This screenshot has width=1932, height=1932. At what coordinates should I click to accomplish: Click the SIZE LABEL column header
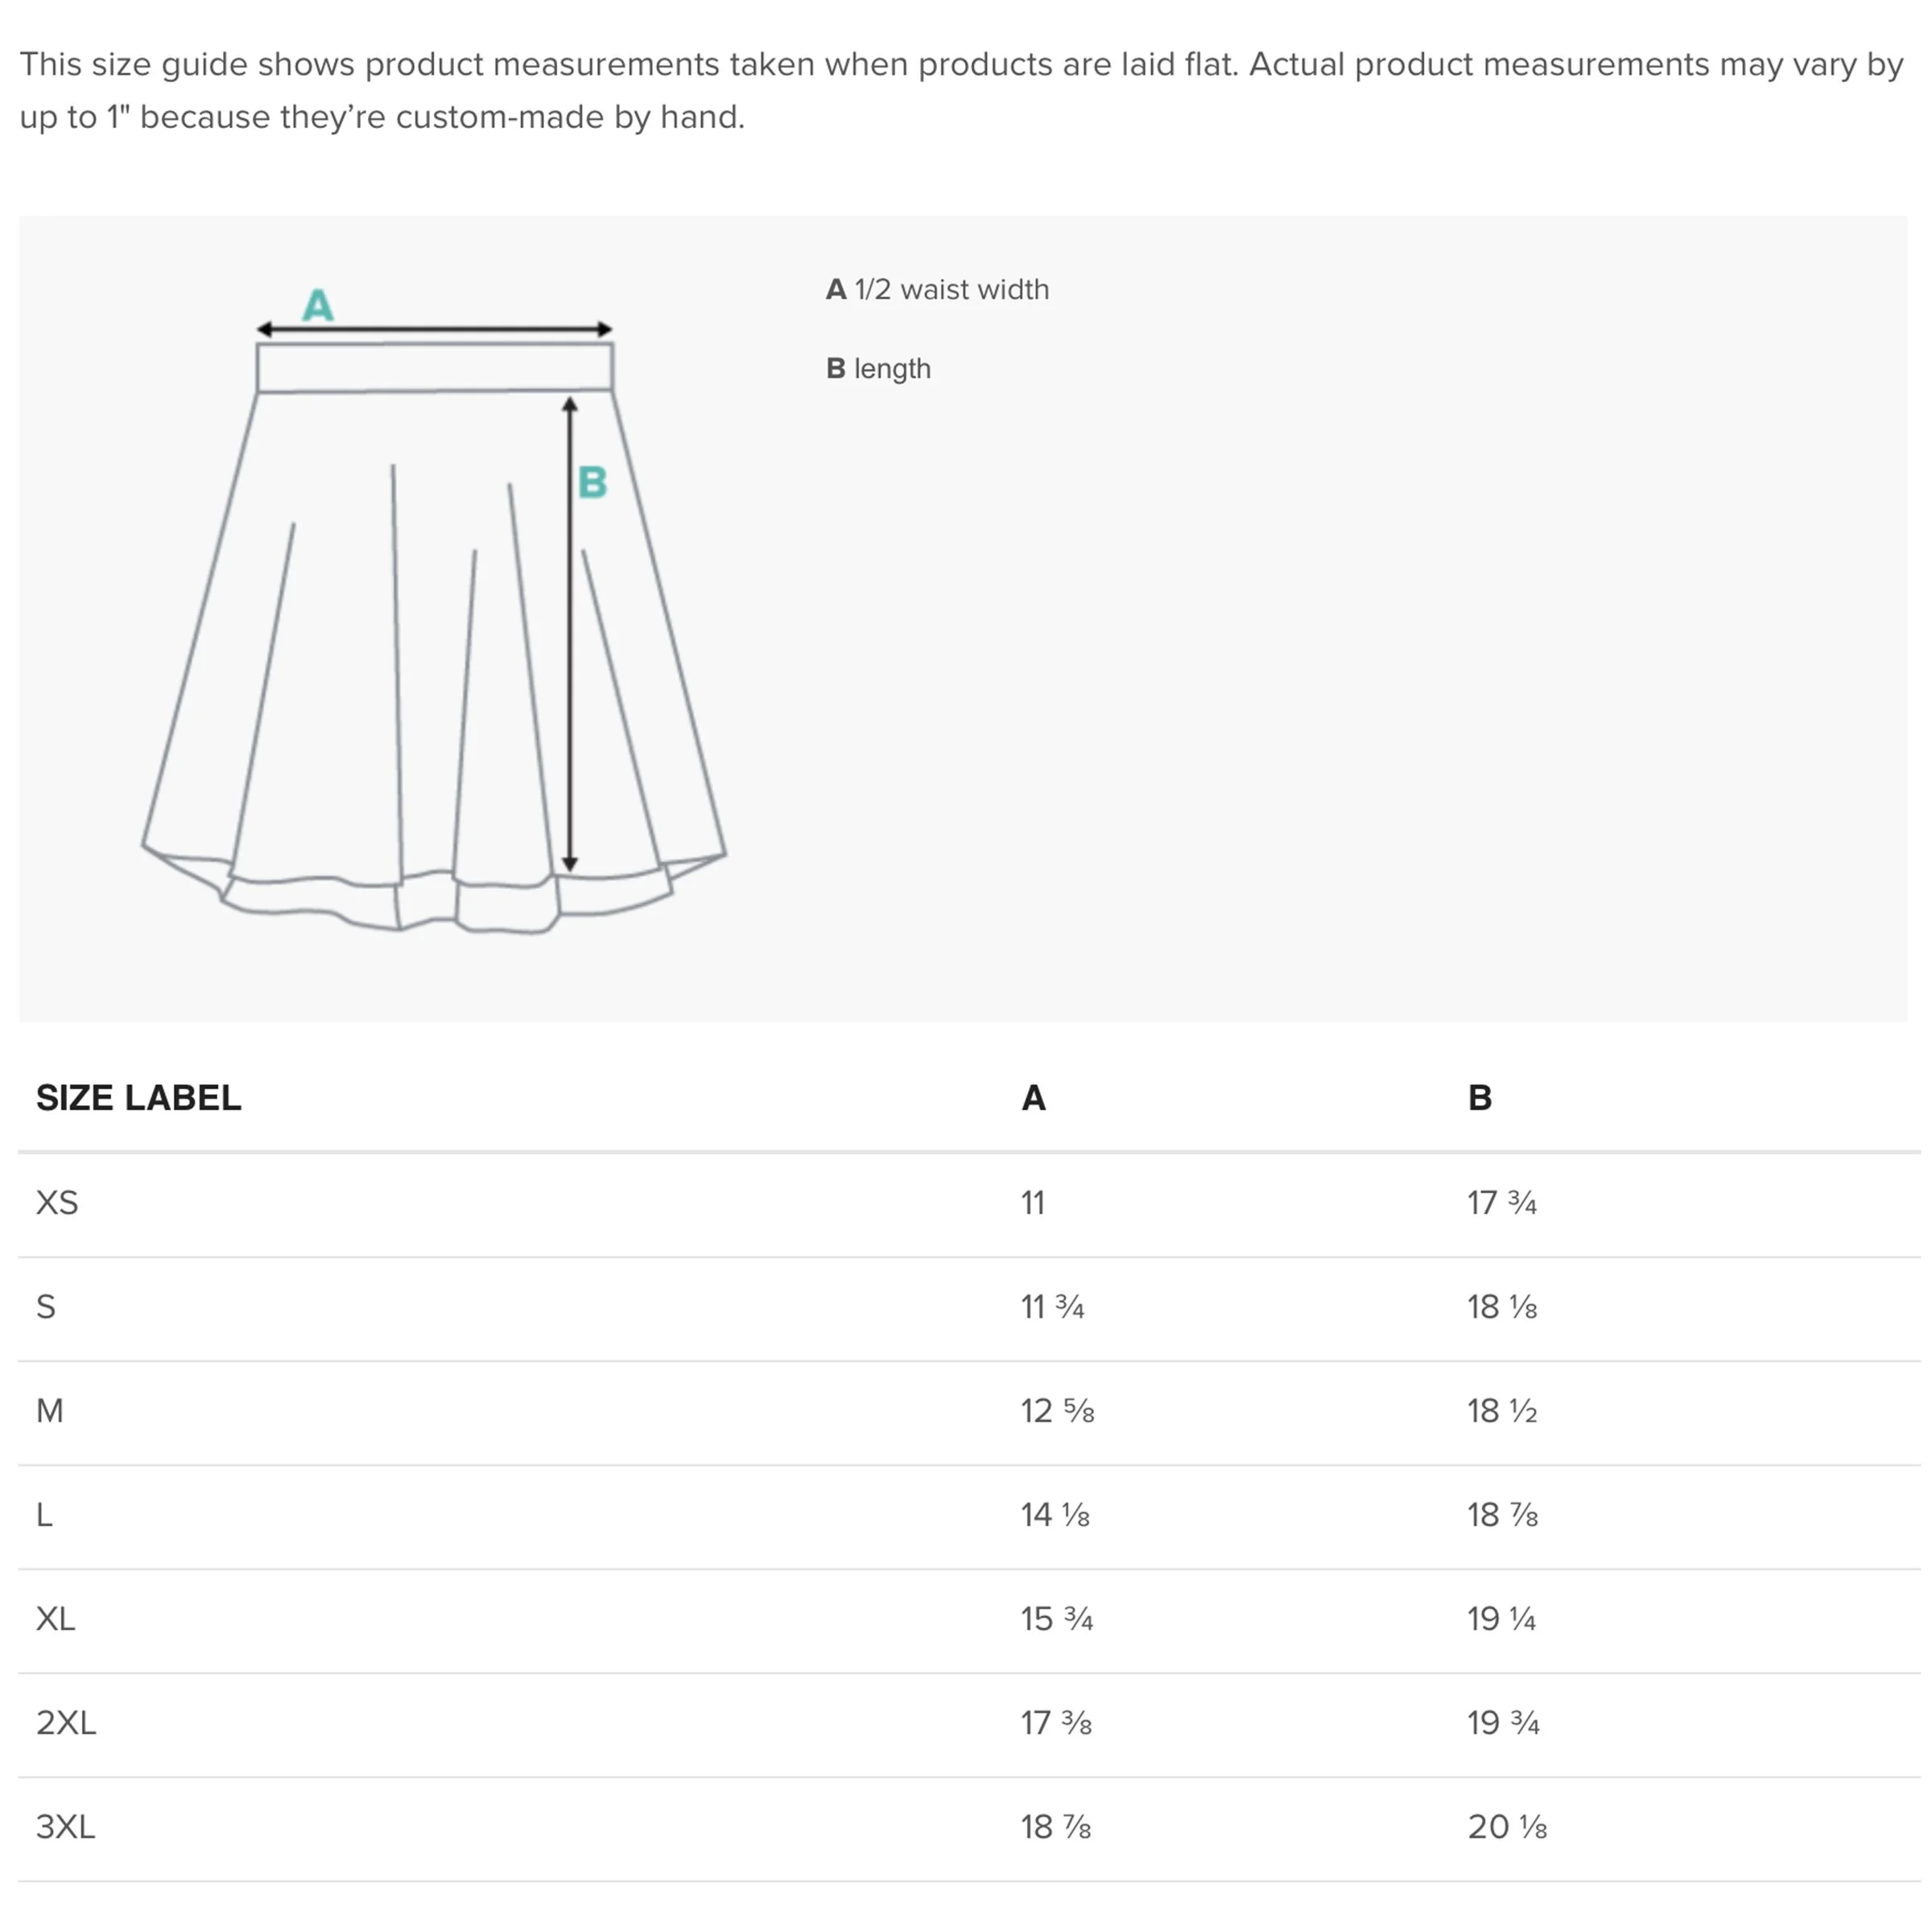click(x=138, y=1098)
